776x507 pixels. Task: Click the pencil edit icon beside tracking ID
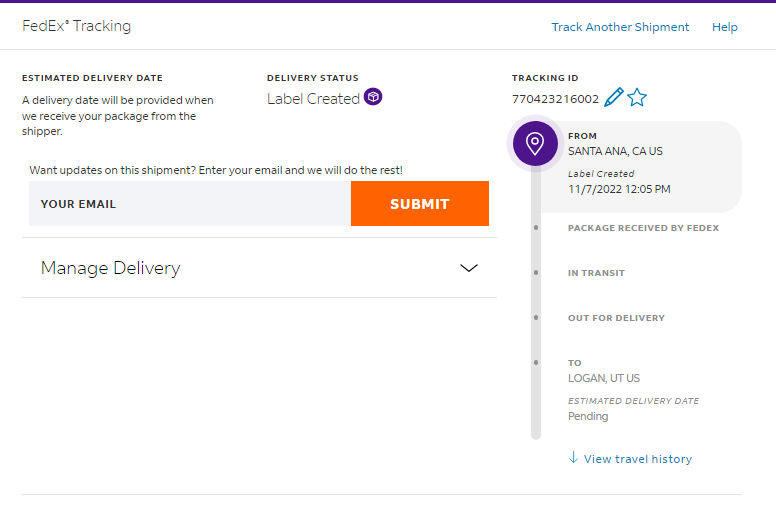tap(613, 97)
